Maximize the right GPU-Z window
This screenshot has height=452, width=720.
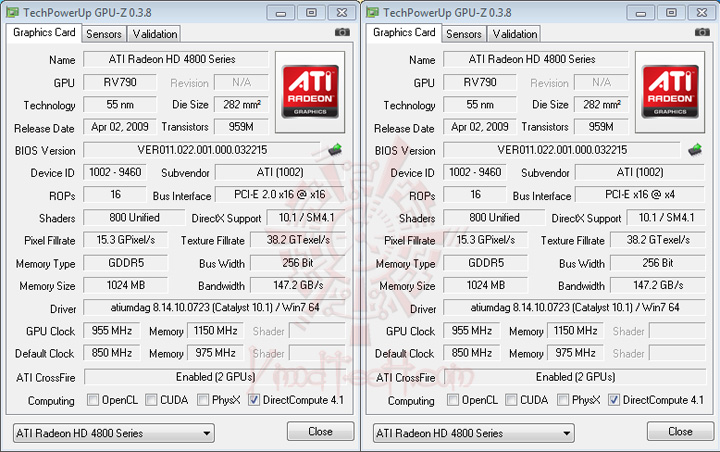pyautogui.click(x=671, y=13)
